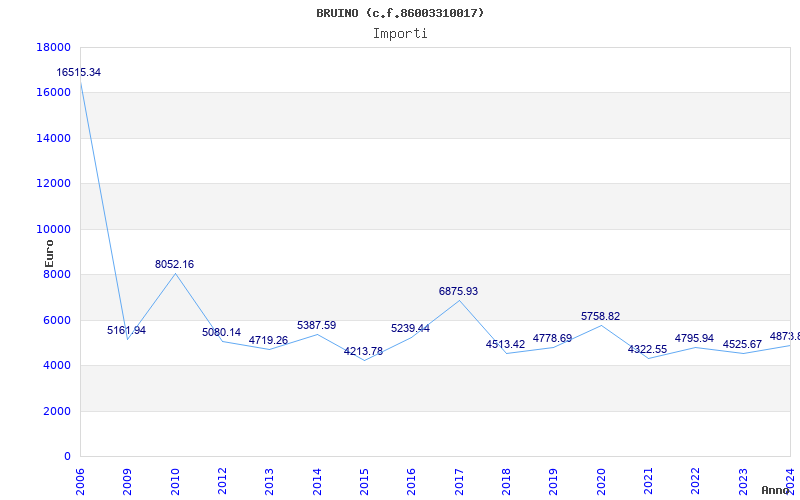Image resolution: width=800 pixels, height=500 pixels.
Task: Click y-axis tick 8000
Action: click(x=57, y=274)
